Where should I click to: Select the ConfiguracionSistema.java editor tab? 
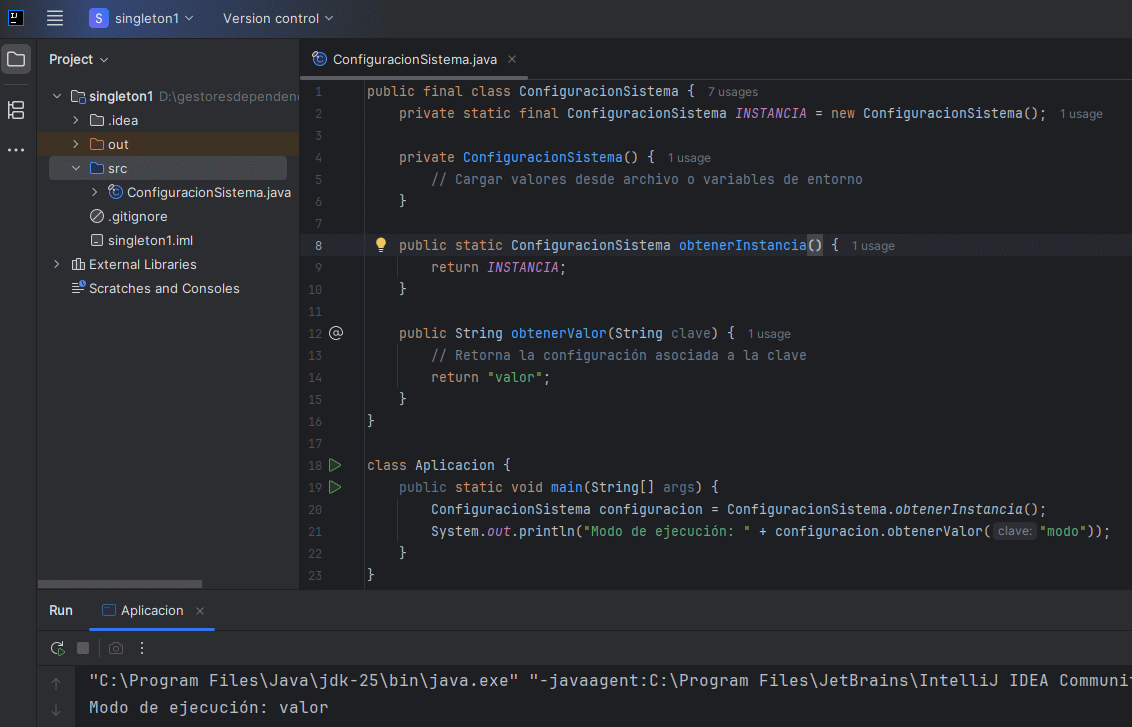[413, 59]
